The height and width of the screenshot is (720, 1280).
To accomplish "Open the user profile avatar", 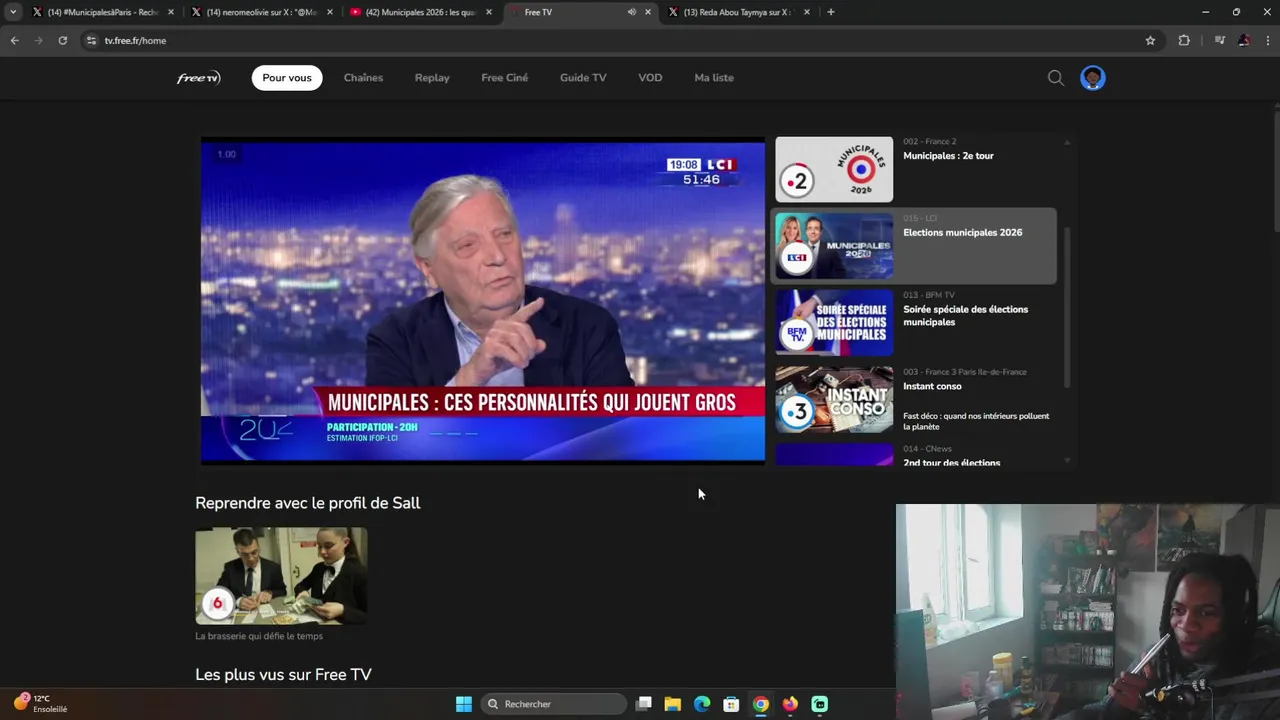I will pos(1093,78).
